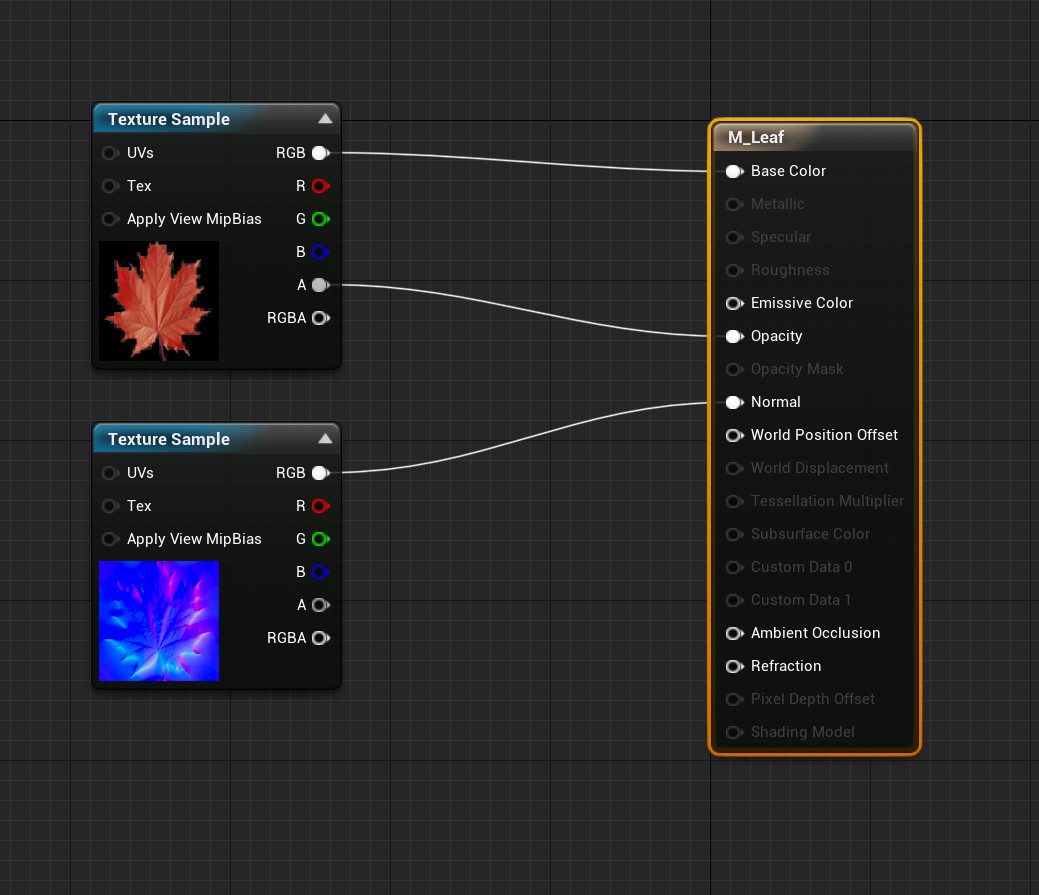Click the Alpha output pin of the top Texture Sample
The image size is (1039, 895).
point(320,285)
